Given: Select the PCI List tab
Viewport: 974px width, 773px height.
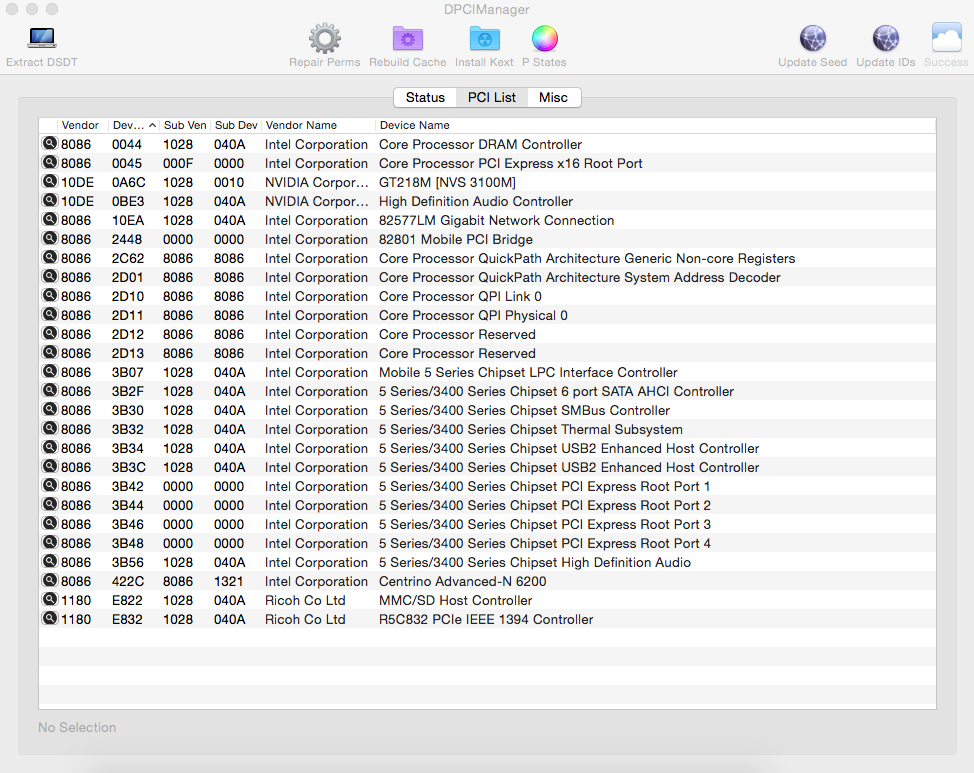Looking at the screenshot, I should pos(492,97).
